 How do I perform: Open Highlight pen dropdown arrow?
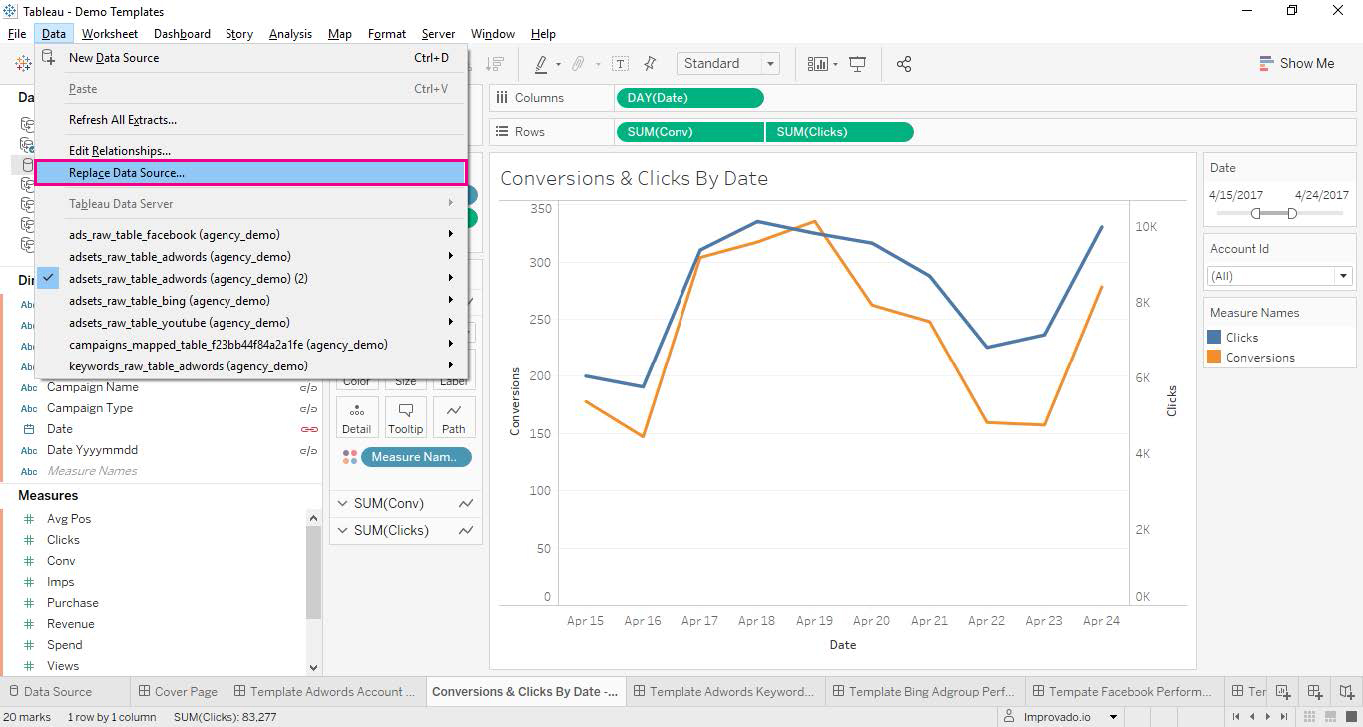558,65
